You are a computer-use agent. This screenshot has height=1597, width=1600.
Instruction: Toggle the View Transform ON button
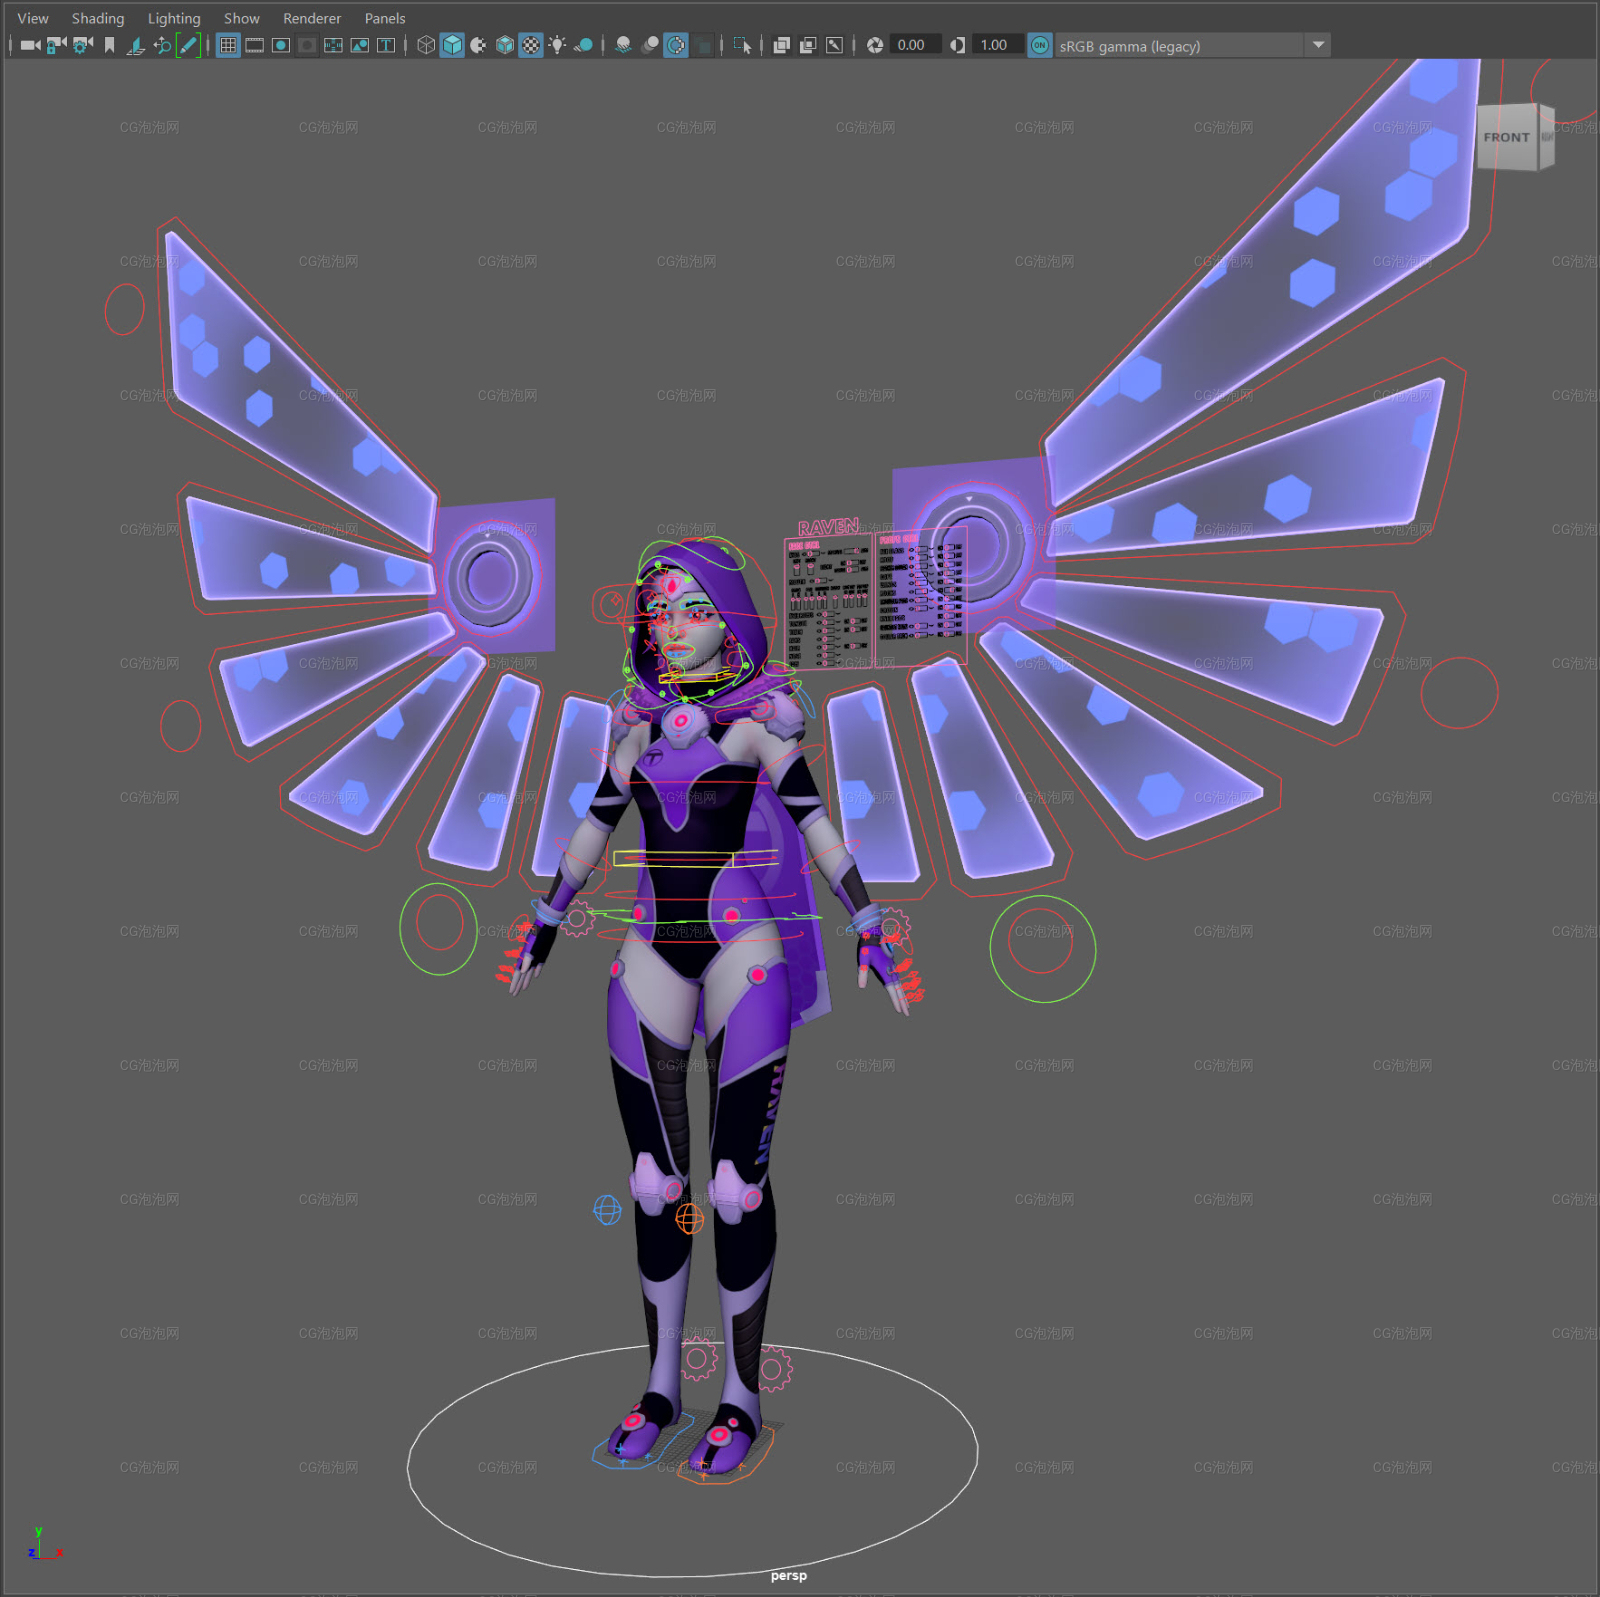tap(1040, 45)
